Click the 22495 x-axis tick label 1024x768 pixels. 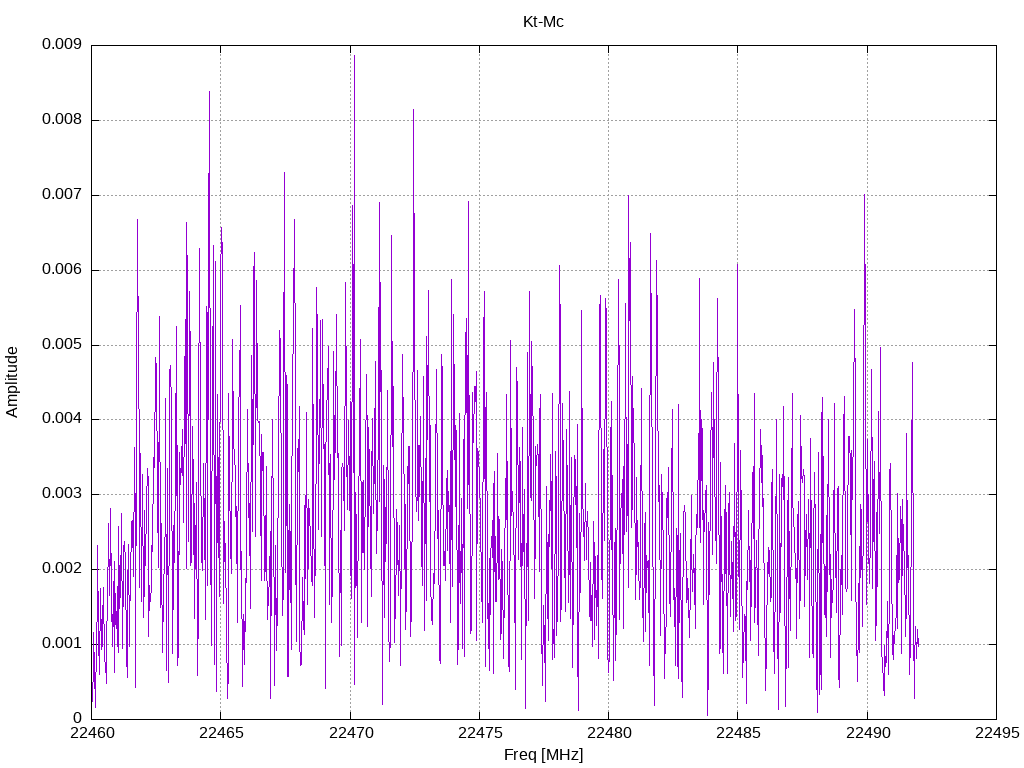pyautogui.click(x=997, y=733)
